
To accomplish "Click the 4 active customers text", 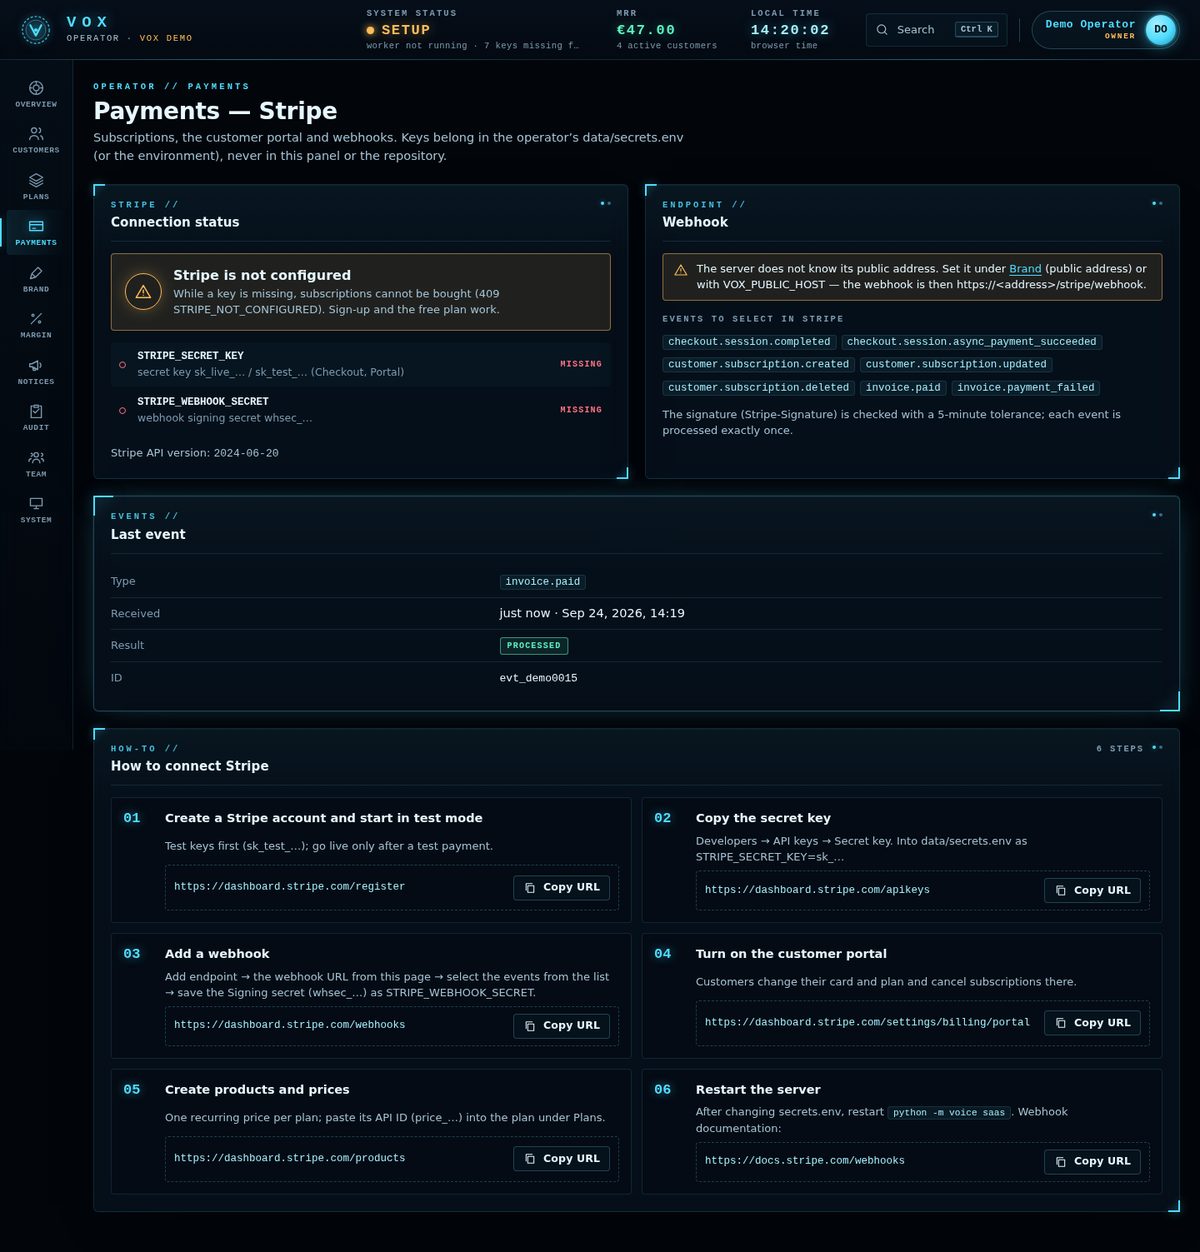I will coord(666,46).
